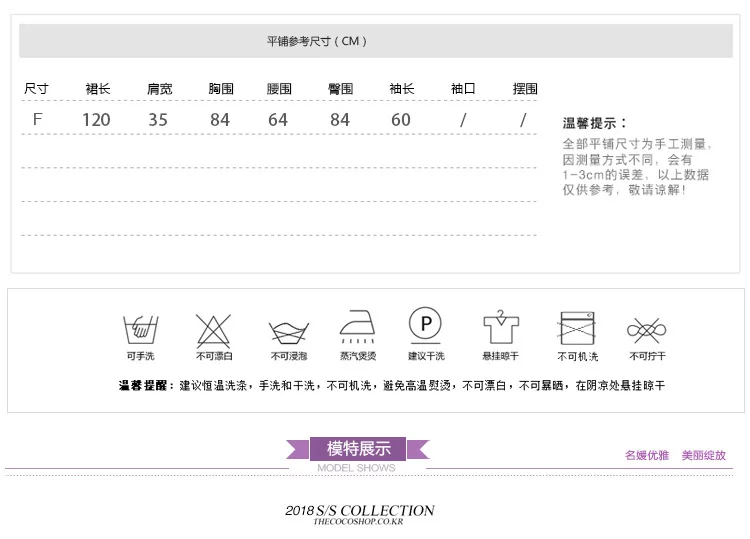Image resolution: width=750 pixels, height=539 pixels.
Task: Click the 2018 S/S COLLECTION title
Action: click(360, 510)
